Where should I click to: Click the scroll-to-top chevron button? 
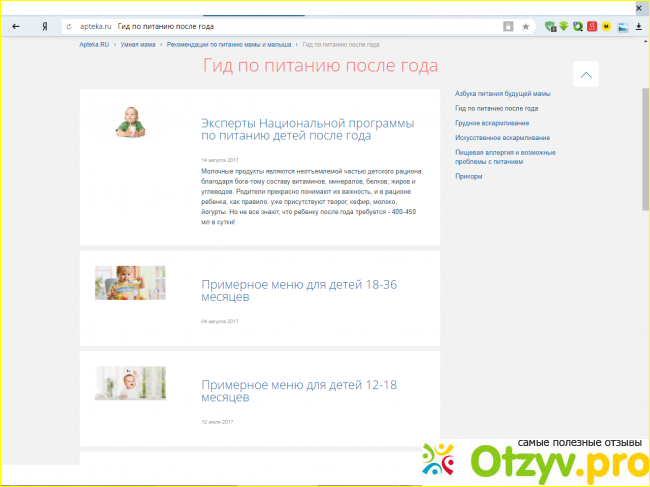586,75
